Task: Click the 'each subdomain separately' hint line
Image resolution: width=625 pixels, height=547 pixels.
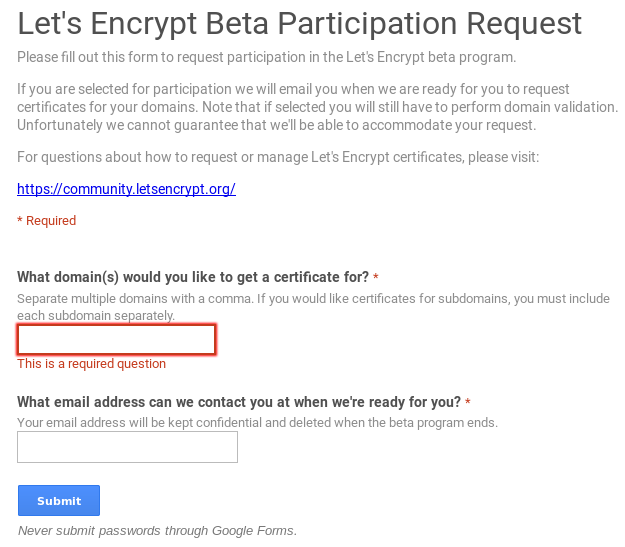Action: point(95,315)
